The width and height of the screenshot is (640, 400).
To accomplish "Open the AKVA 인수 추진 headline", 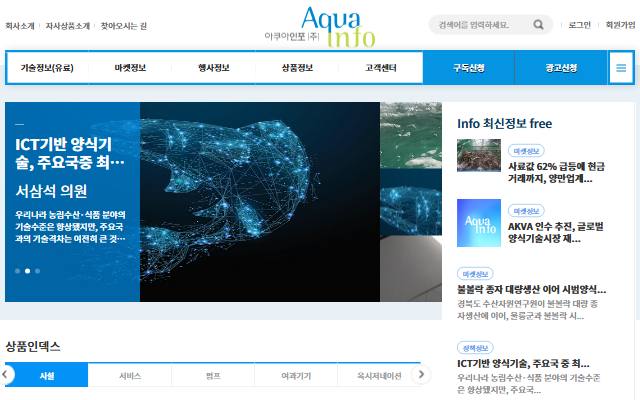I will pos(555,233).
